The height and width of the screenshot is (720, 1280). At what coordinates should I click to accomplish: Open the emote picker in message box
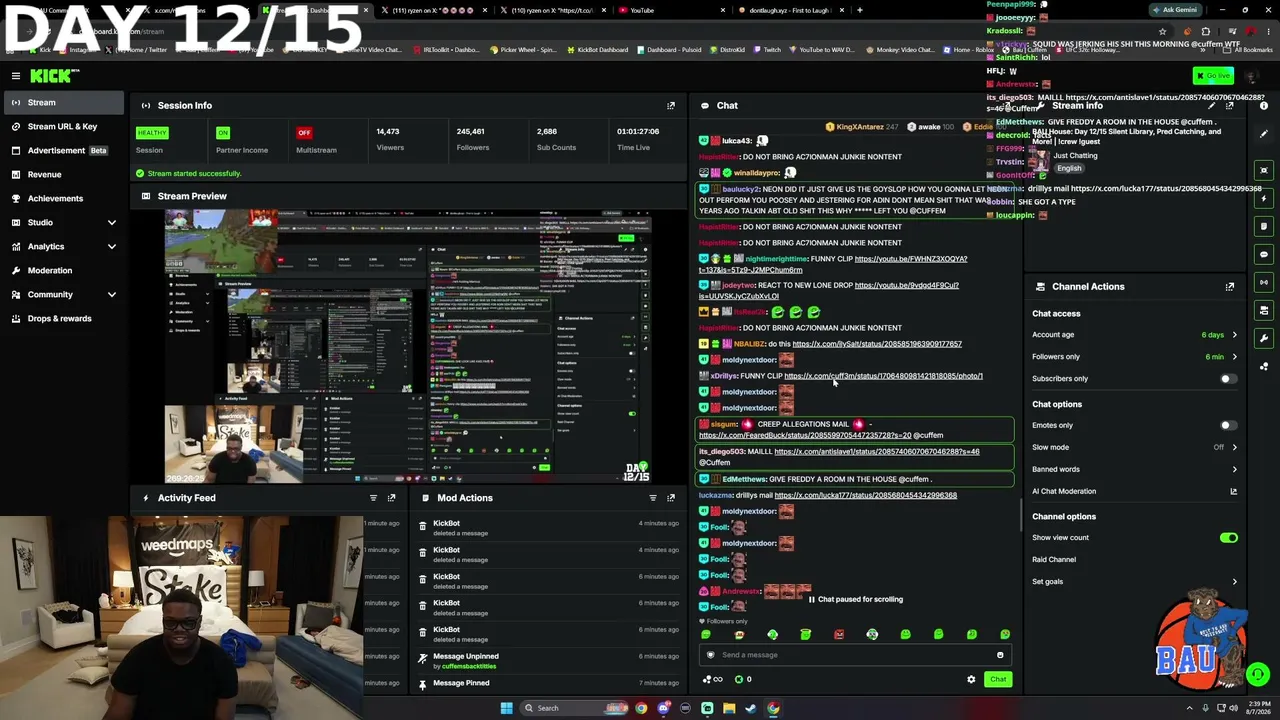pyautogui.click(x=1000, y=655)
